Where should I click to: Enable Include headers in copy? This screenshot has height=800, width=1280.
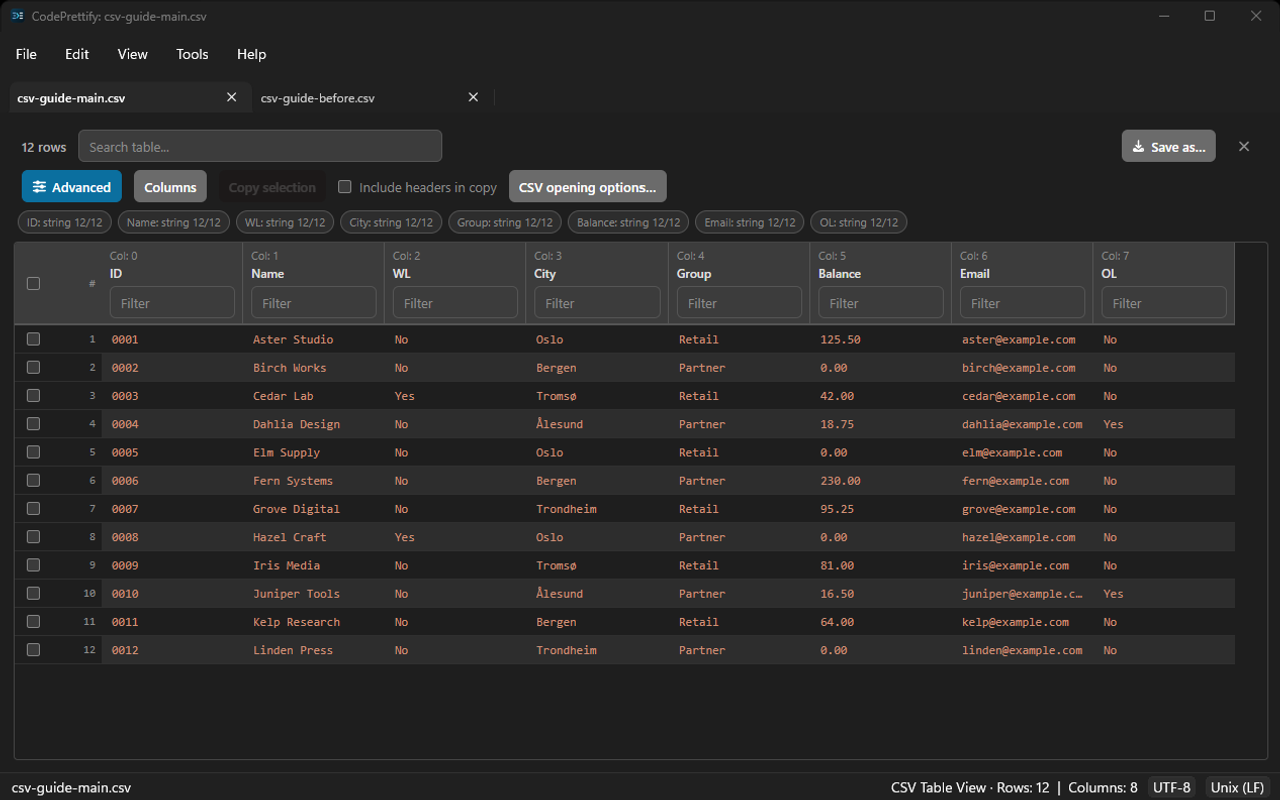345,187
